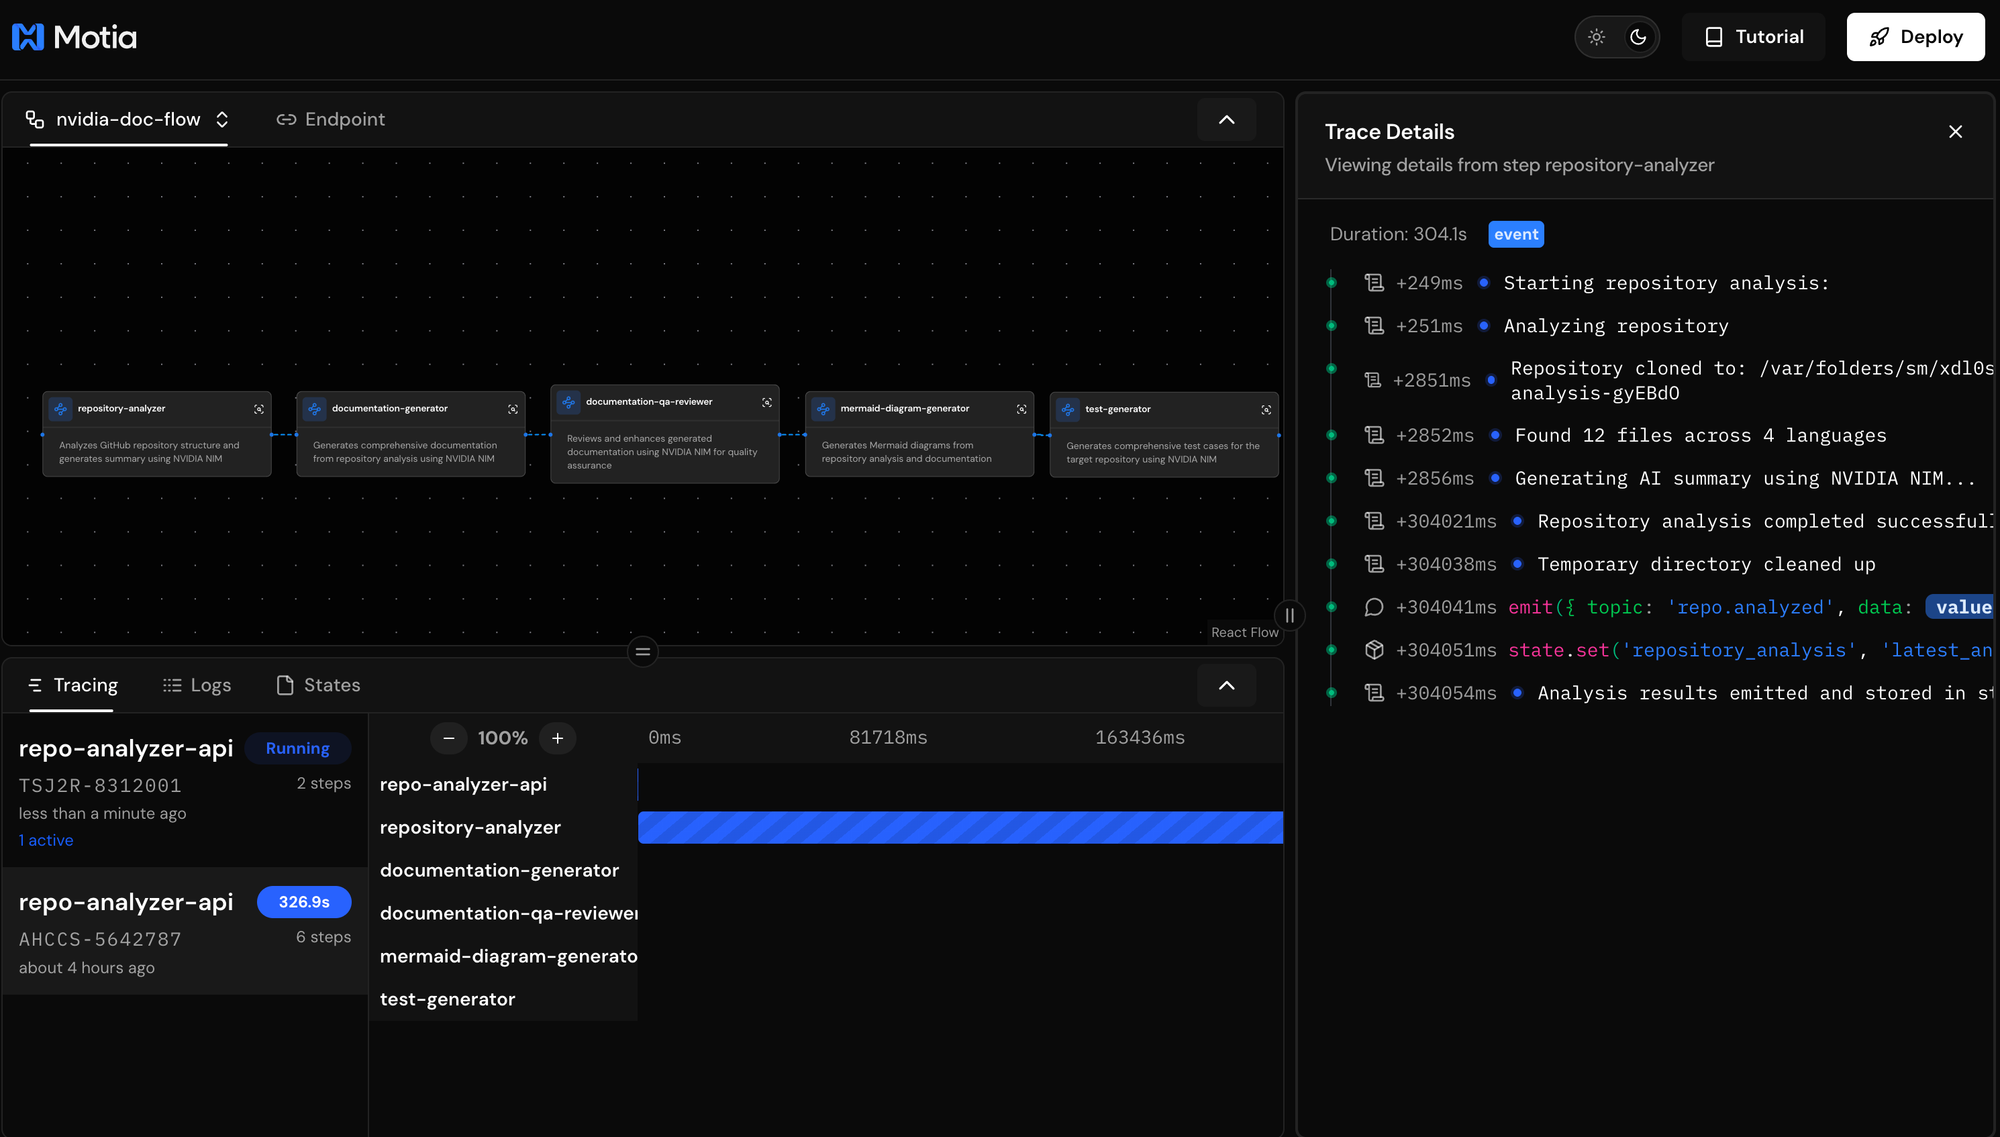Open the Tutorial
The width and height of the screenshot is (2000, 1137).
(x=1753, y=37)
